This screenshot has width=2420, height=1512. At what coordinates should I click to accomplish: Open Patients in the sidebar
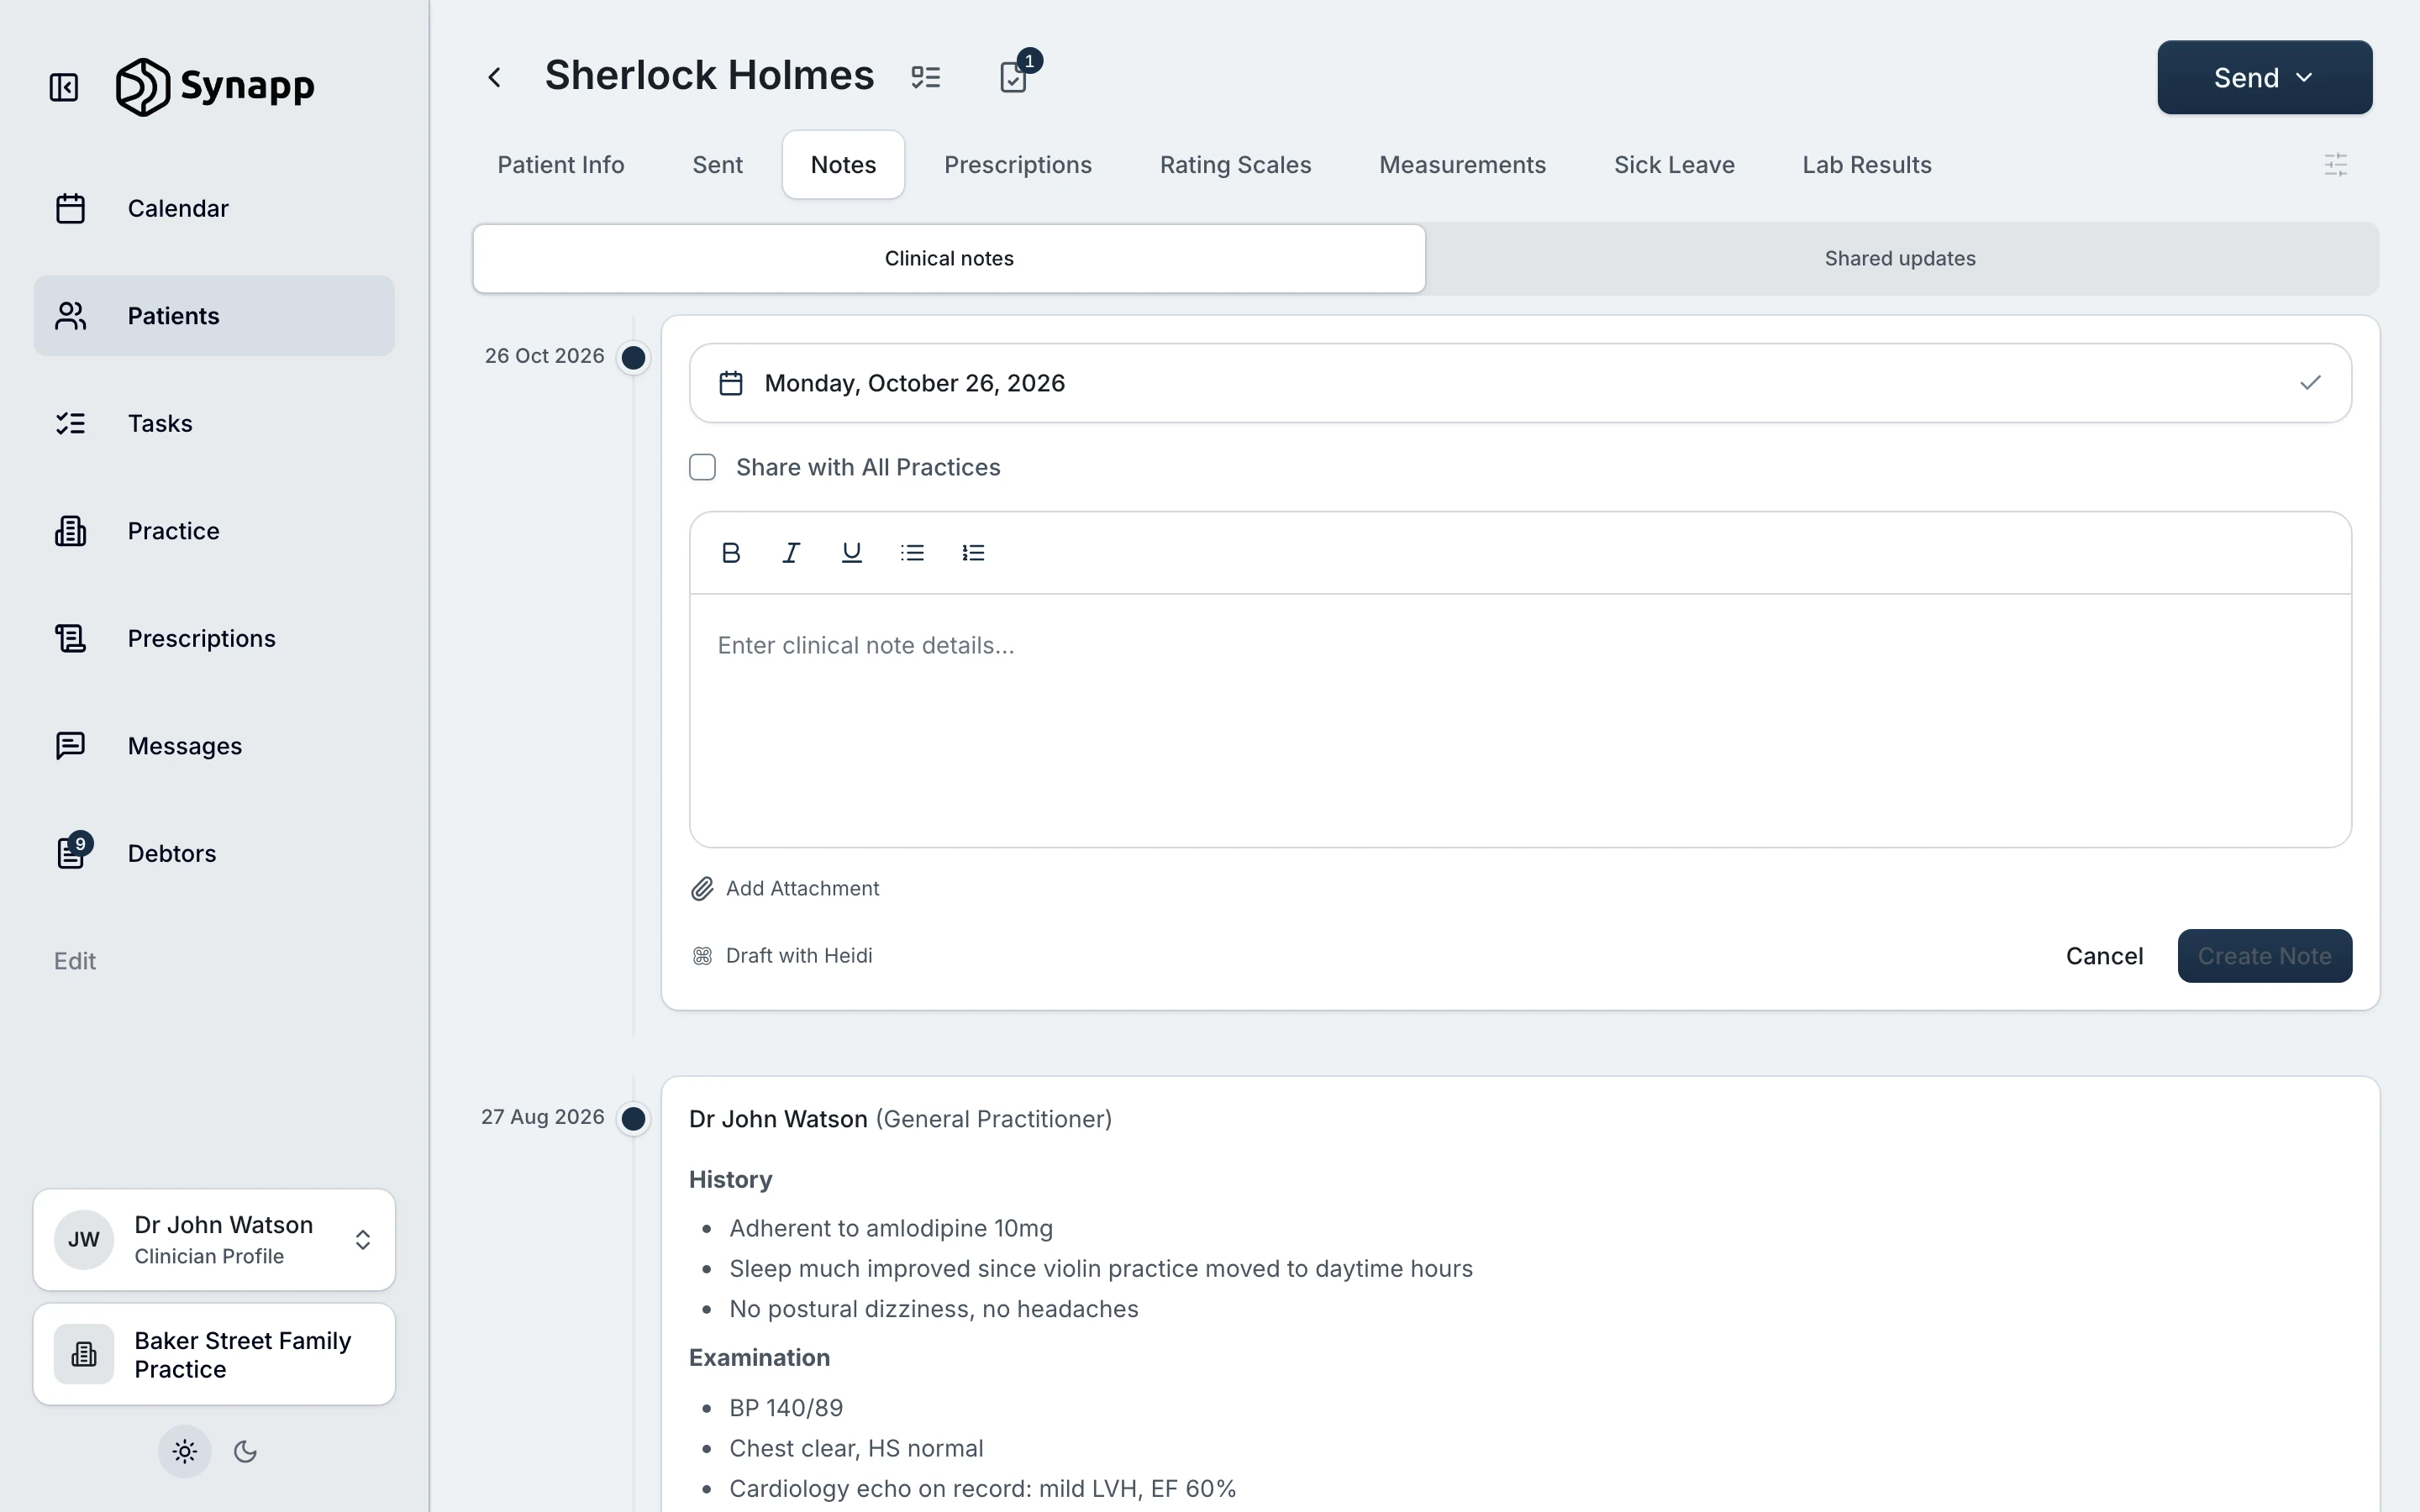(x=214, y=316)
